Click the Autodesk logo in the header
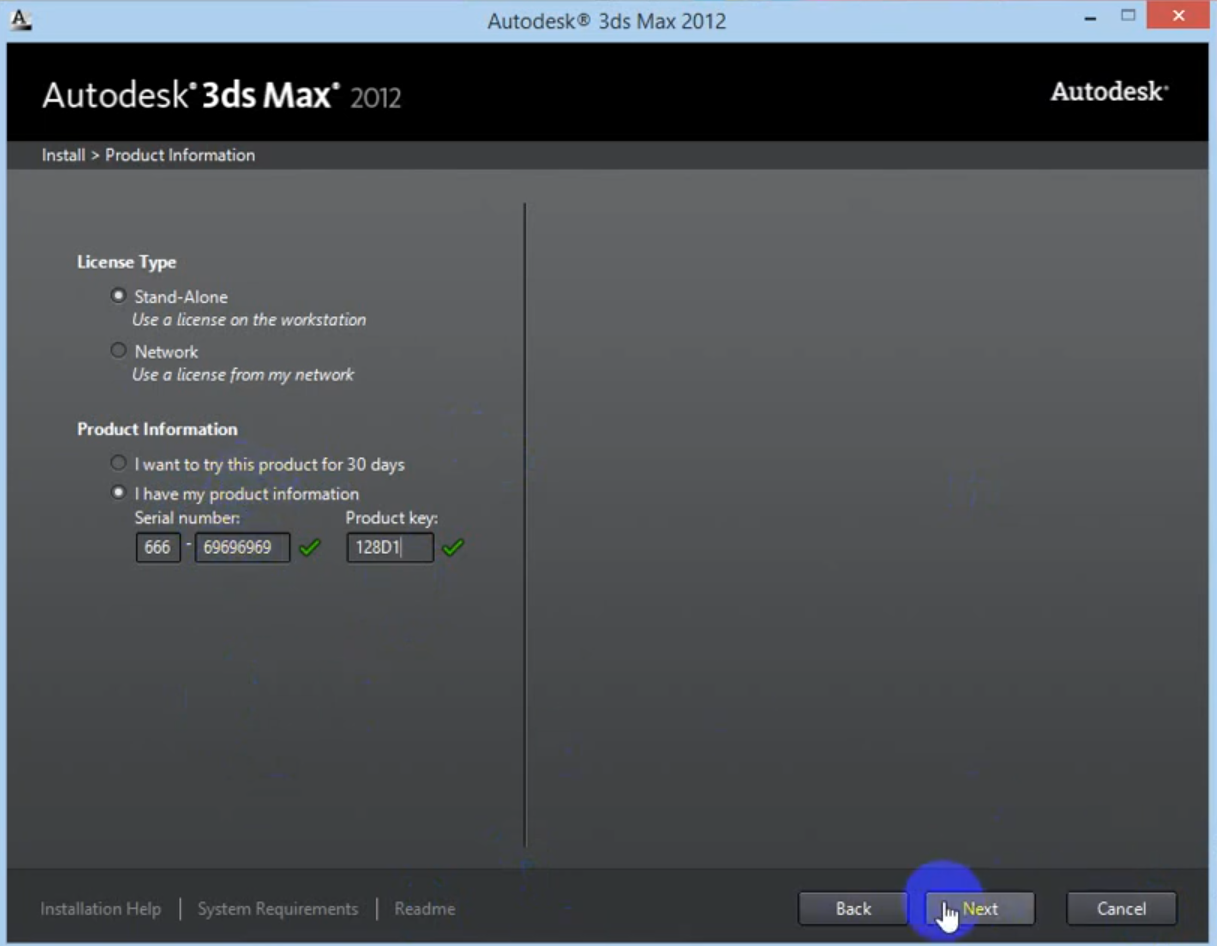Screen dimensions: 1217x946 tap(1109, 92)
